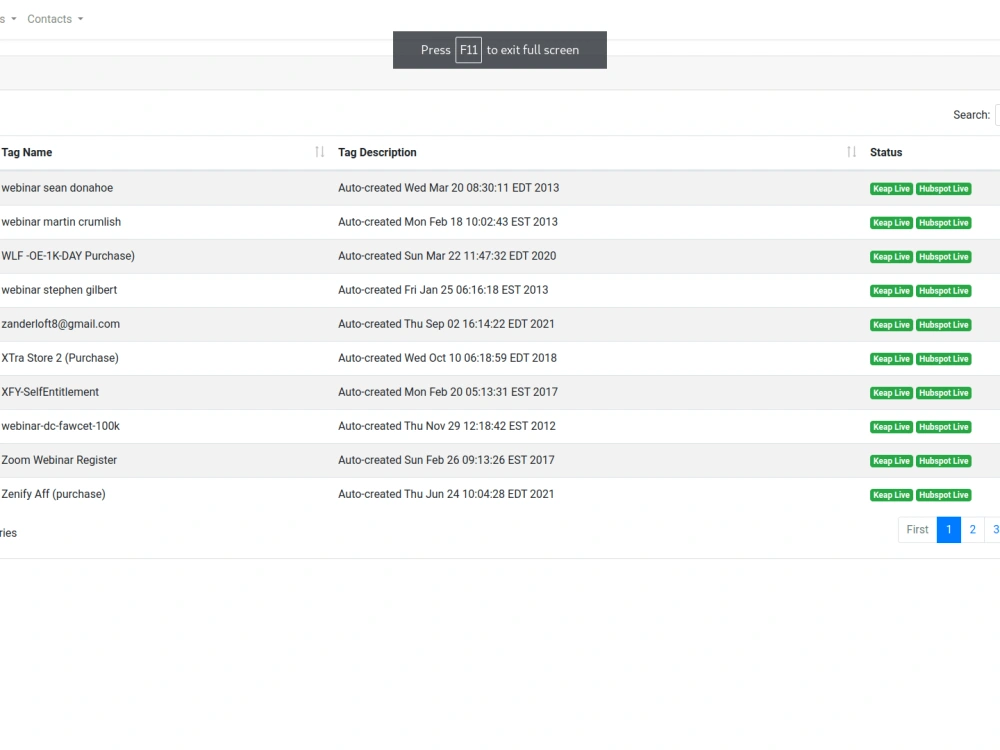Click Hubspot Live badge for webinar stephen gilbert

click(943, 291)
